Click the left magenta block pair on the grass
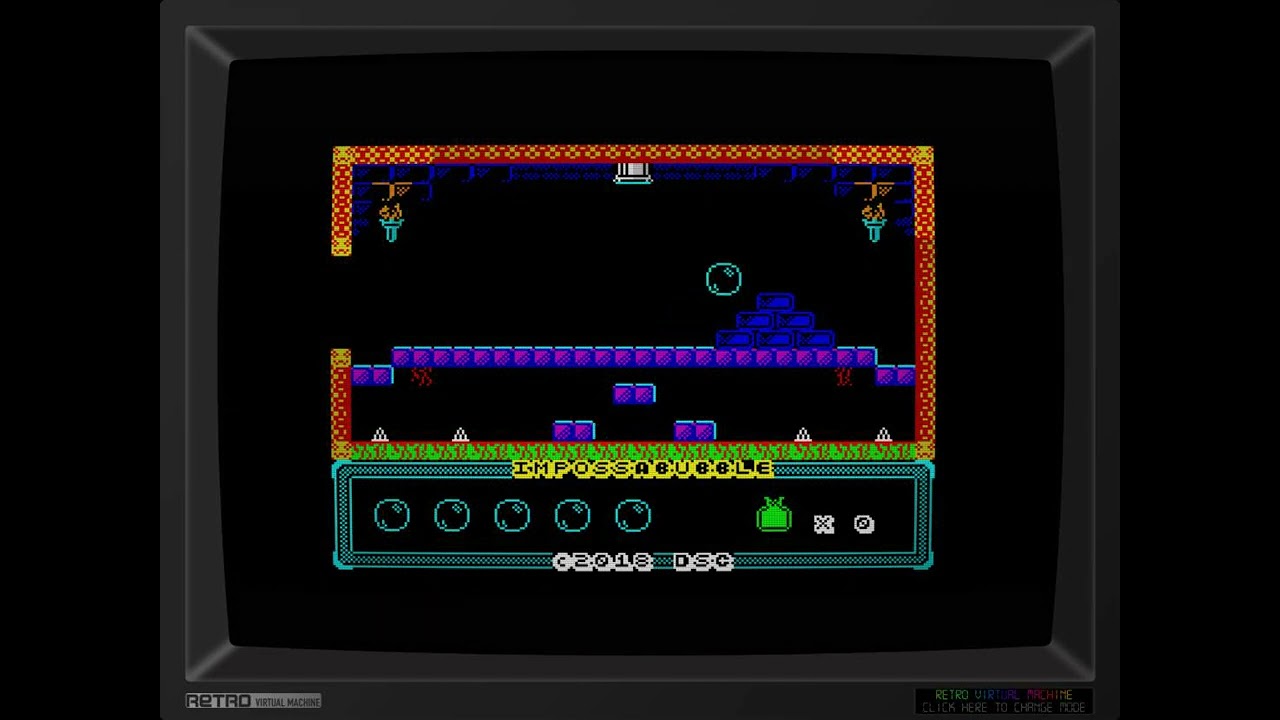Image resolution: width=1280 pixels, height=720 pixels. 573,431
